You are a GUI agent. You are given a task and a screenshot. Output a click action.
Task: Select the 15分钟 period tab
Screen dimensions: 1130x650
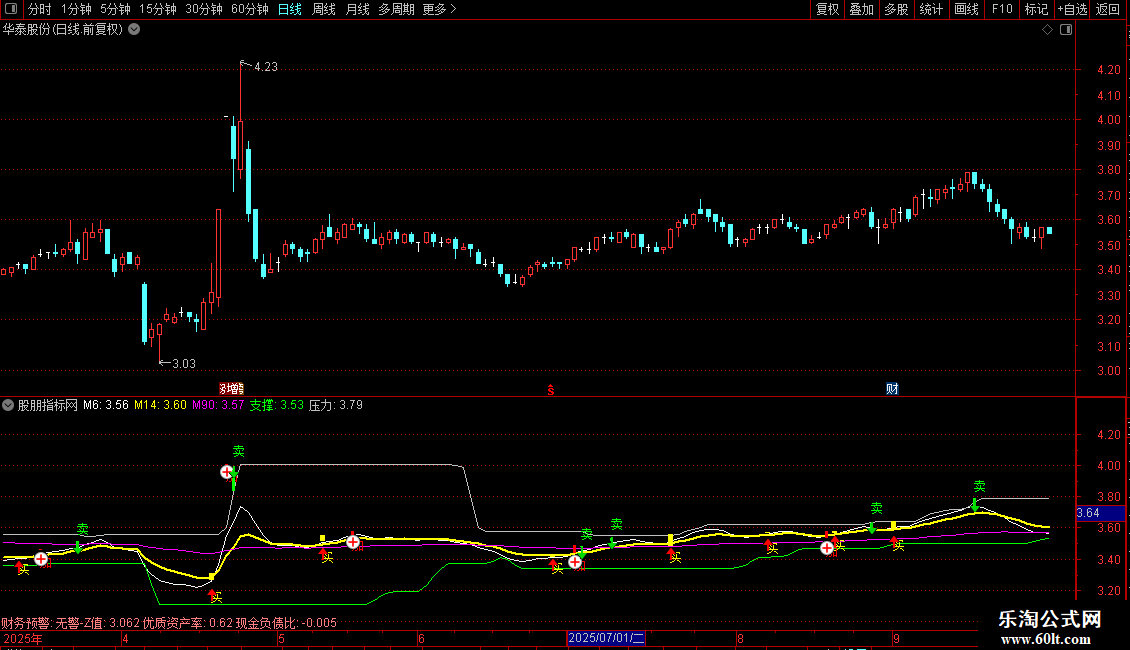[158, 9]
